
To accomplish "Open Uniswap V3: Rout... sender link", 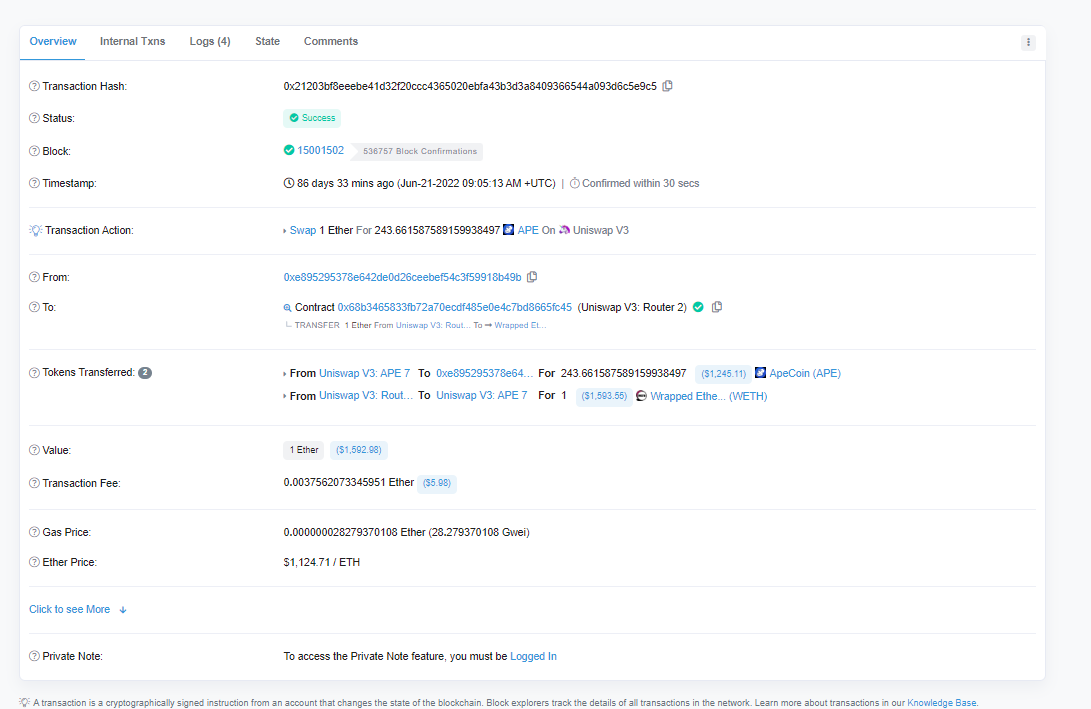I will click(x=366, y=395).
